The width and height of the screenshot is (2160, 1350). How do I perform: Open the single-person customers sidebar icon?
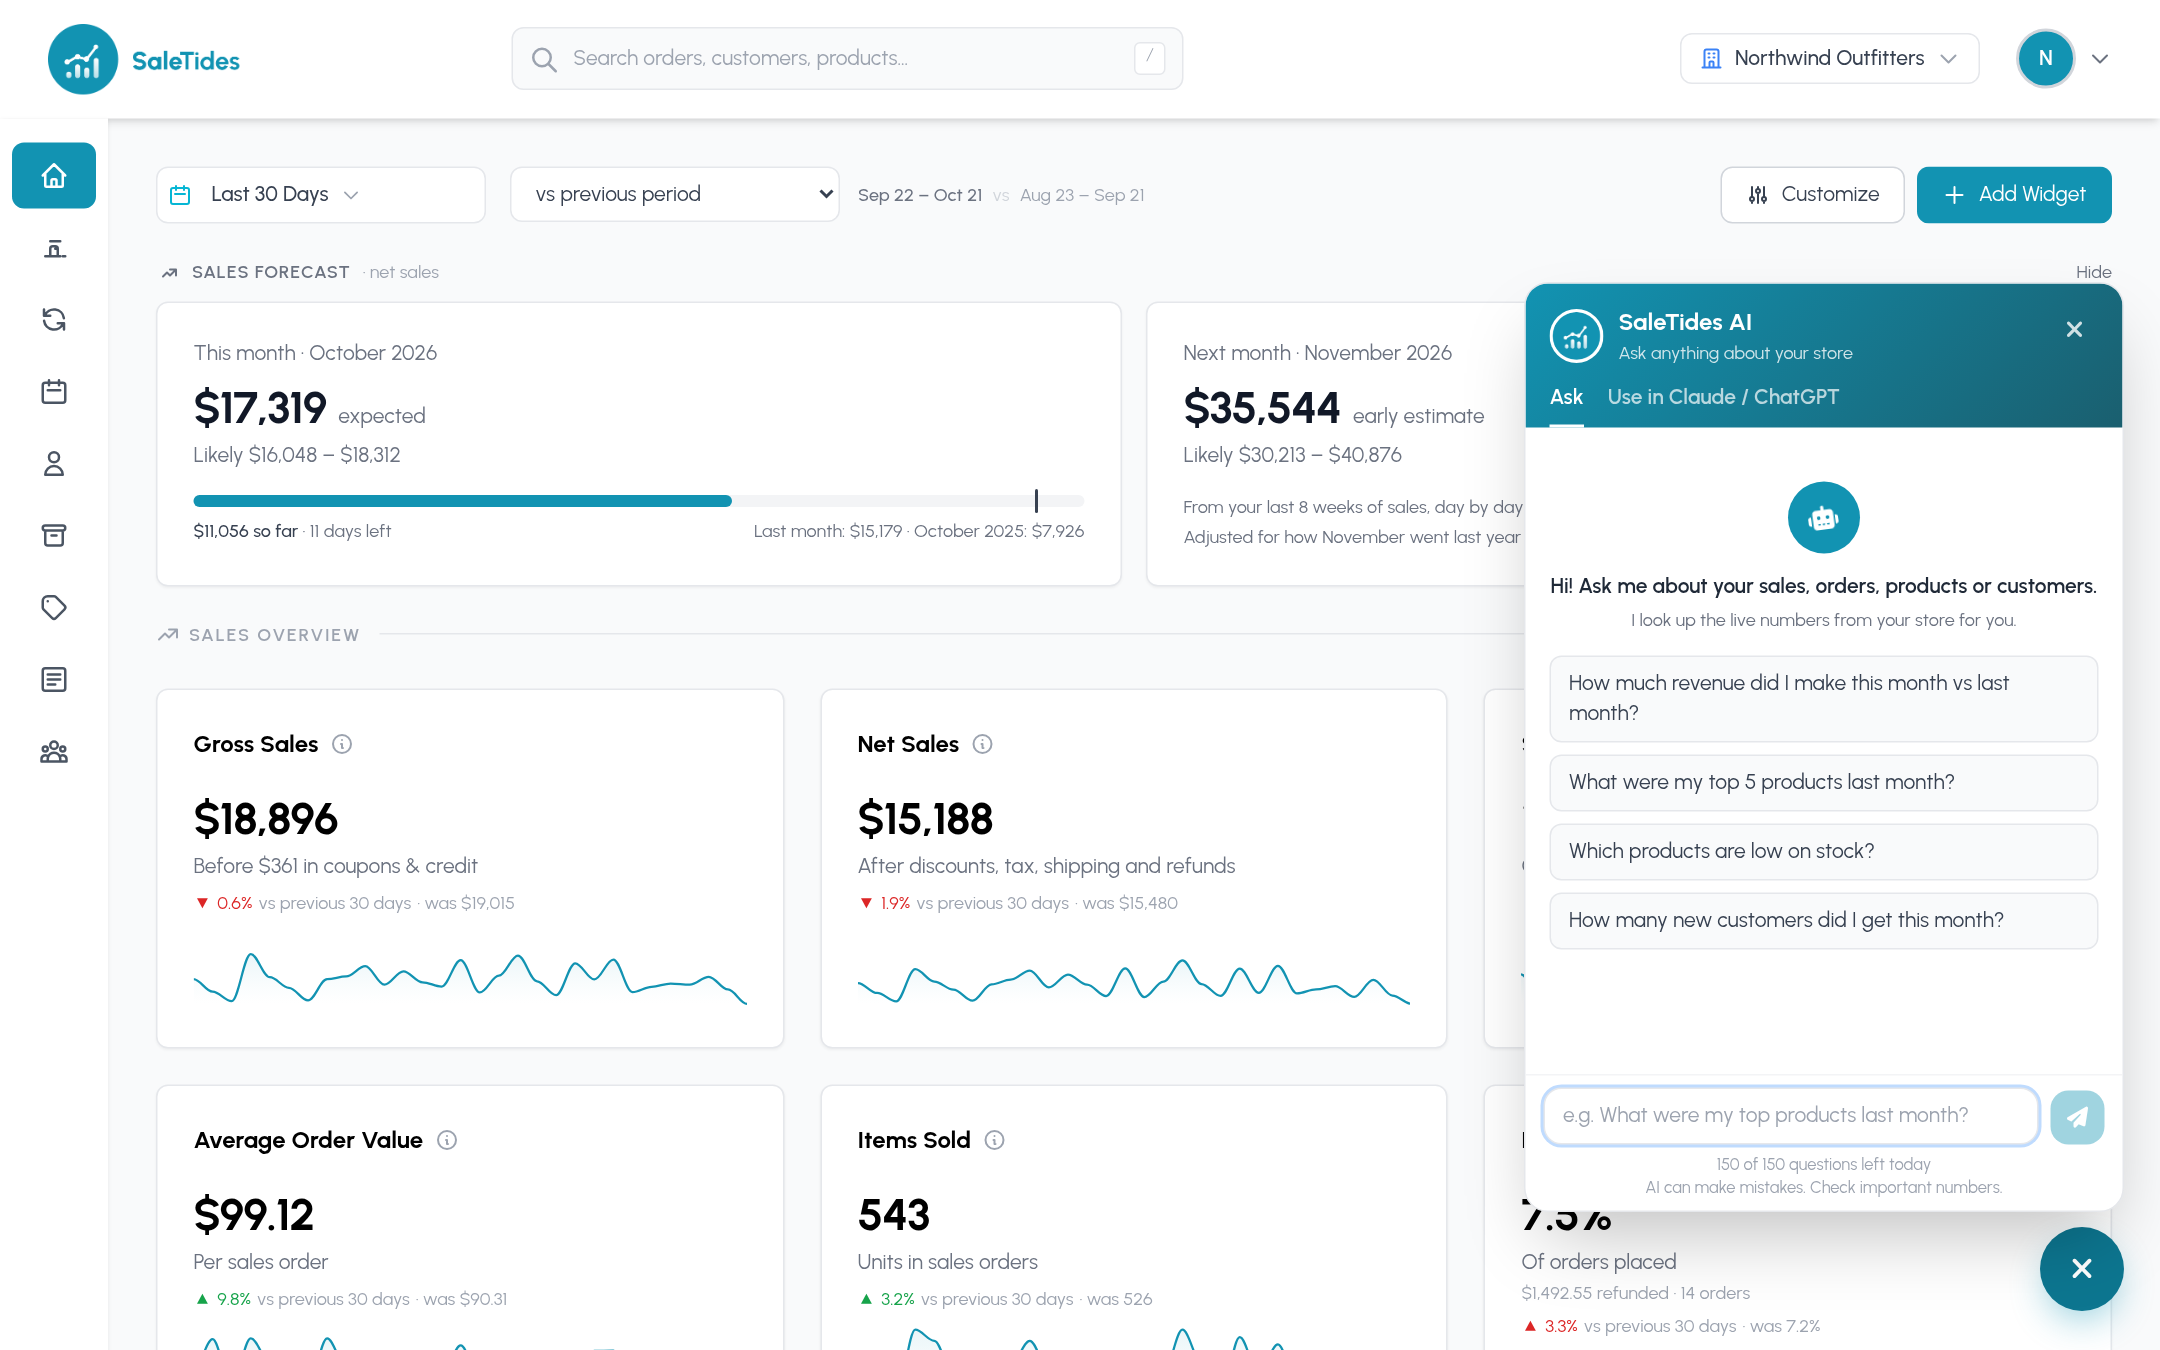click(54, 464)
